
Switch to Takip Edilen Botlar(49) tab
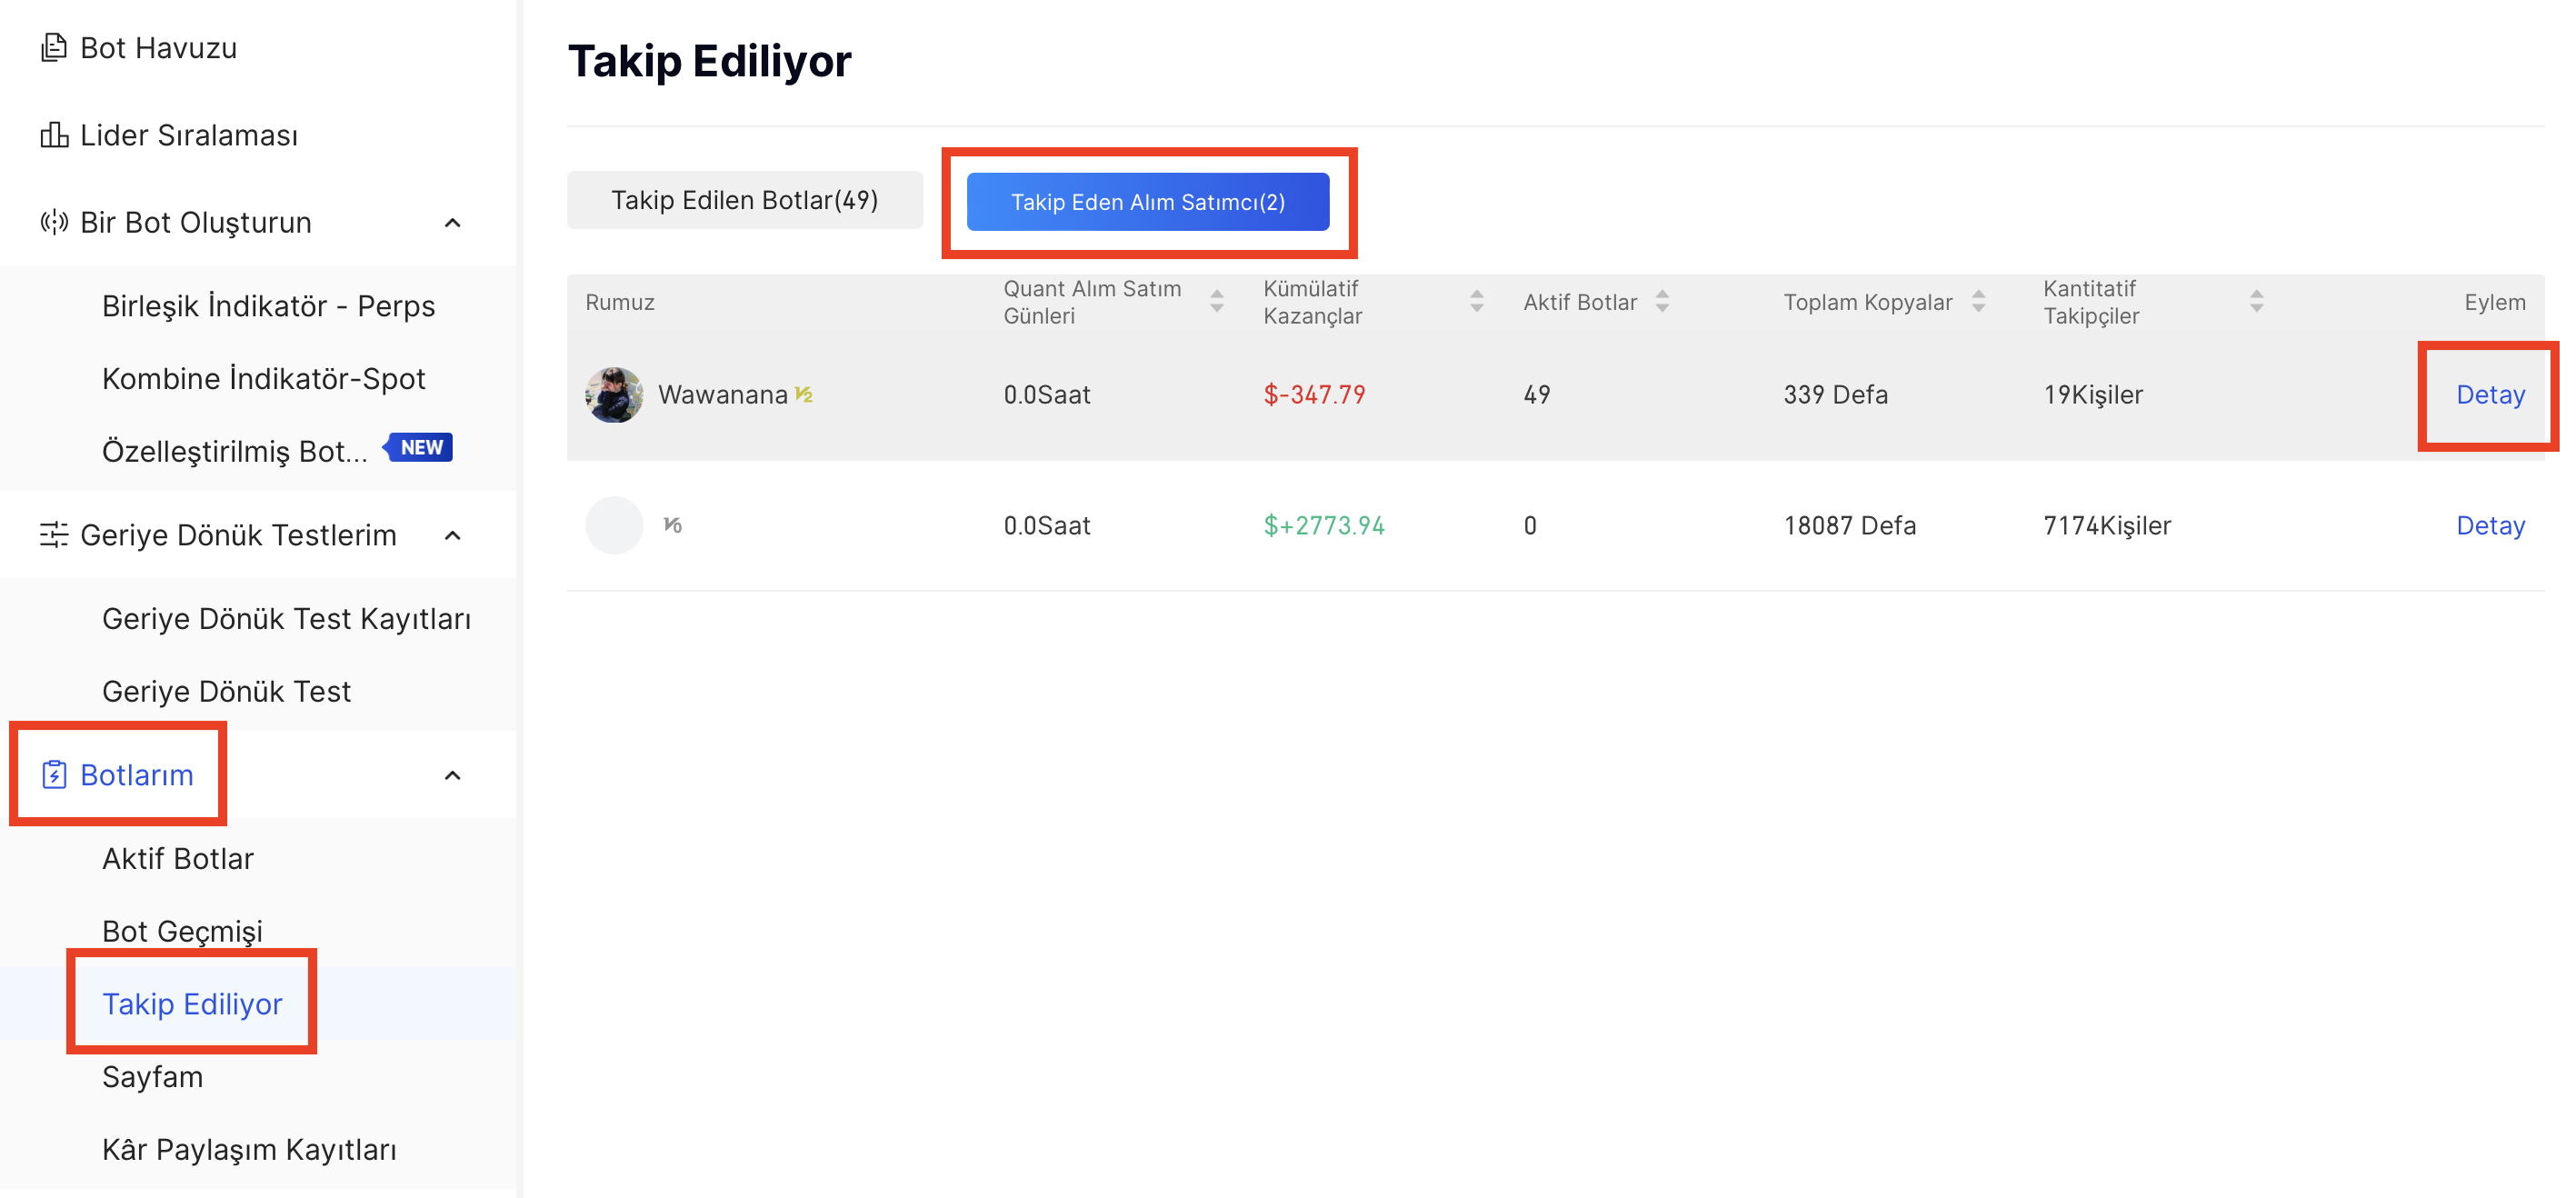click(x=744, y=200)
